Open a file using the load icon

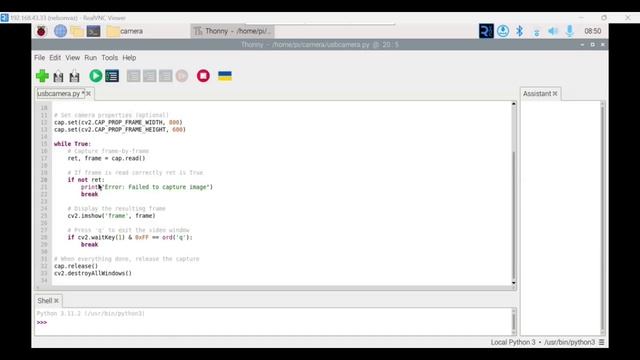(58, 76)
